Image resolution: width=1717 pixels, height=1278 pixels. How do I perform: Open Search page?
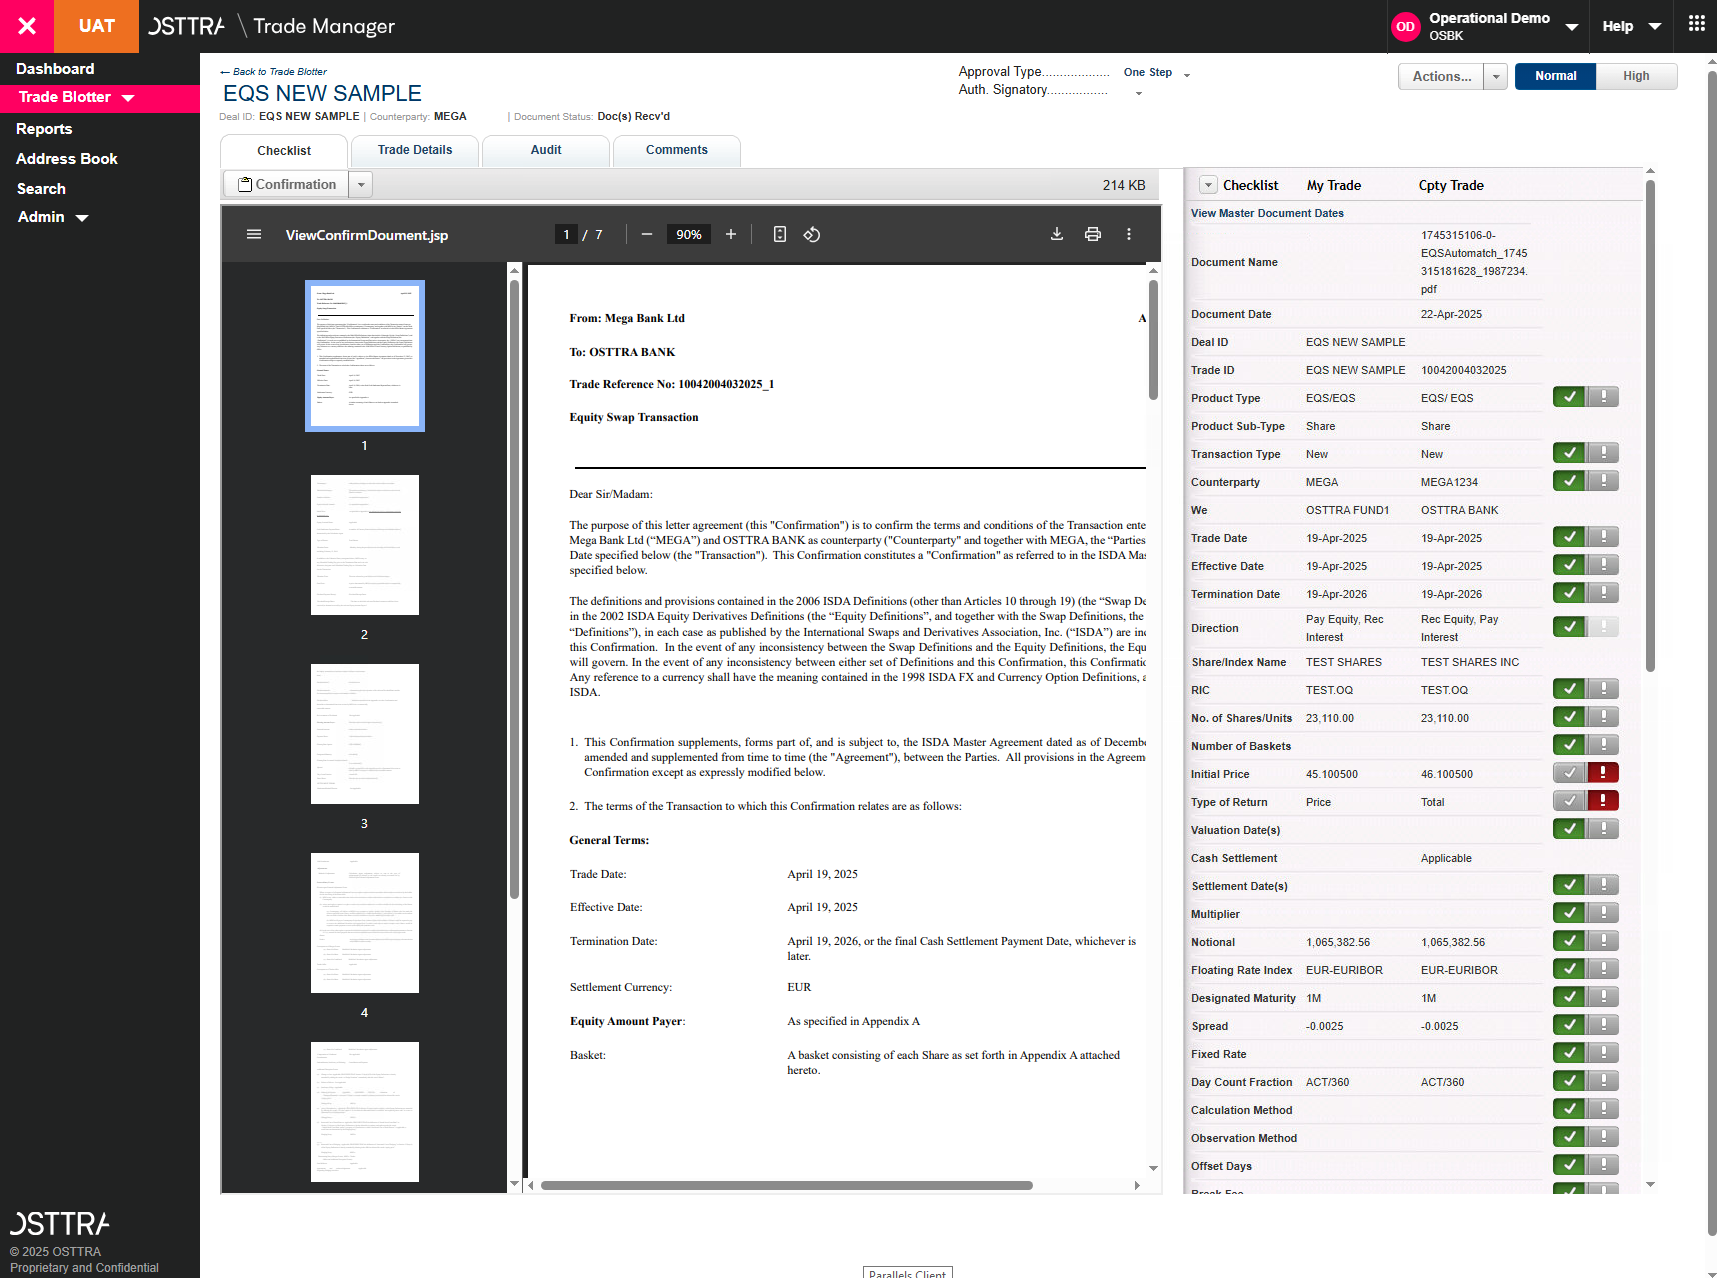pyautogui.click(x=41, y=189)
